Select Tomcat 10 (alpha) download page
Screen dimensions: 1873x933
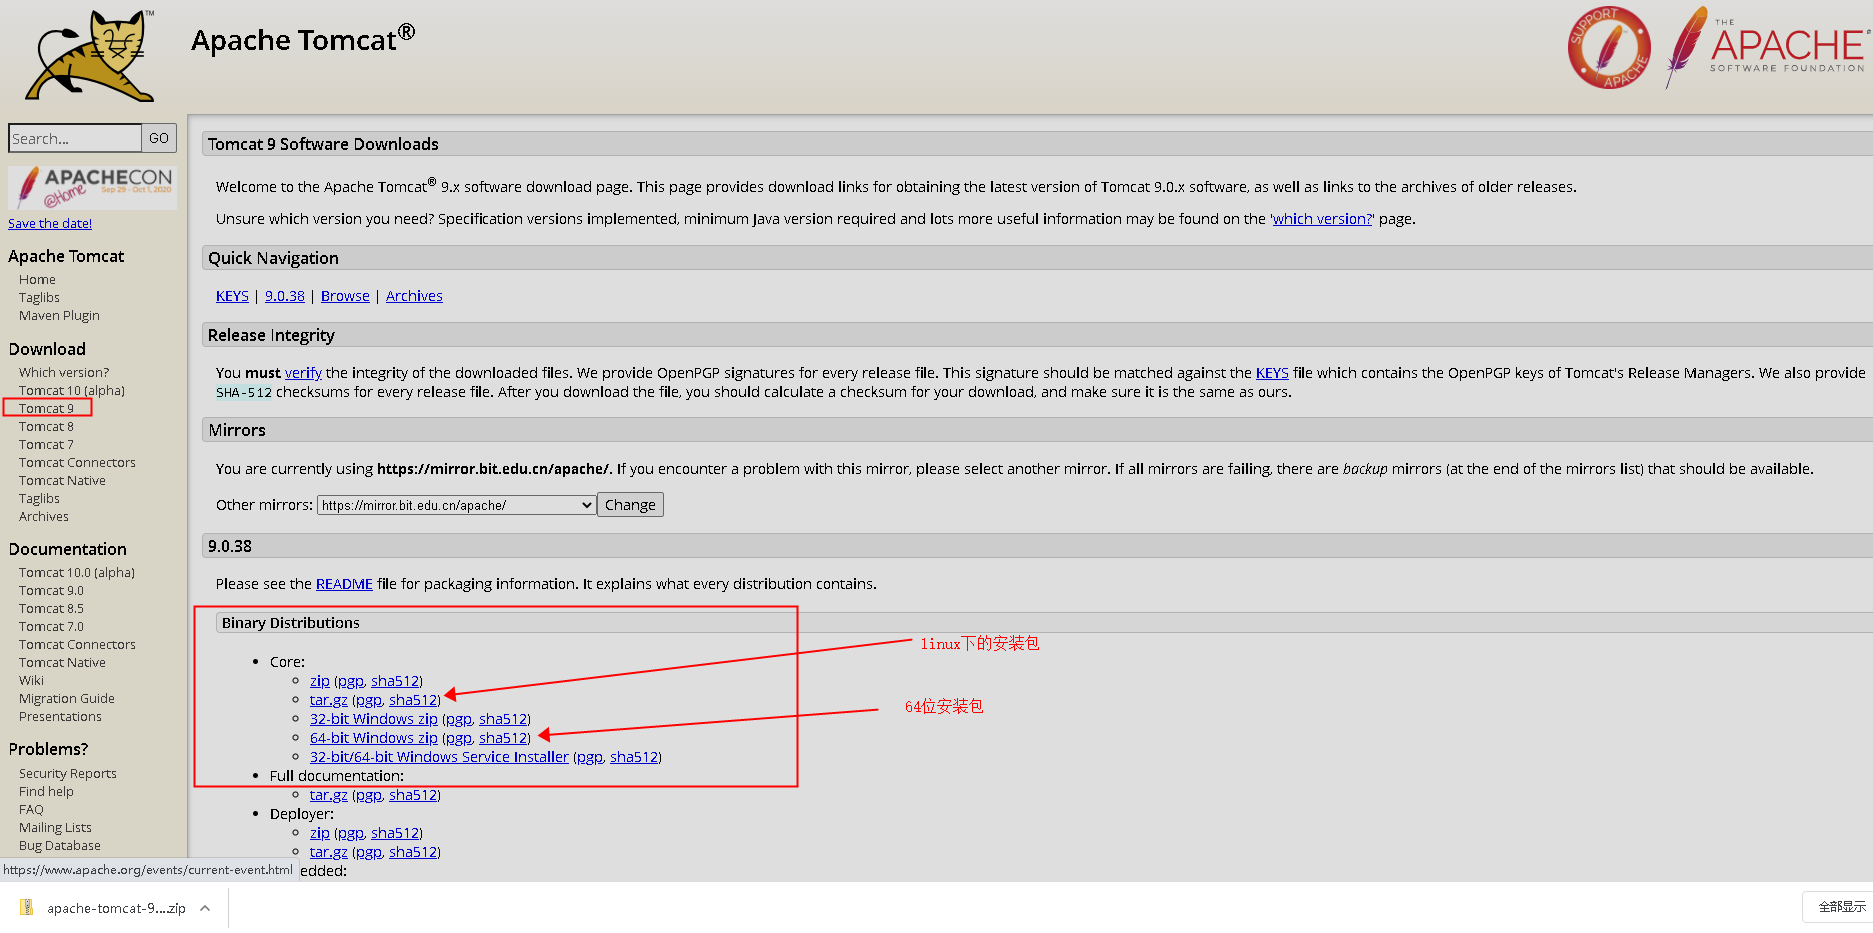72,391
